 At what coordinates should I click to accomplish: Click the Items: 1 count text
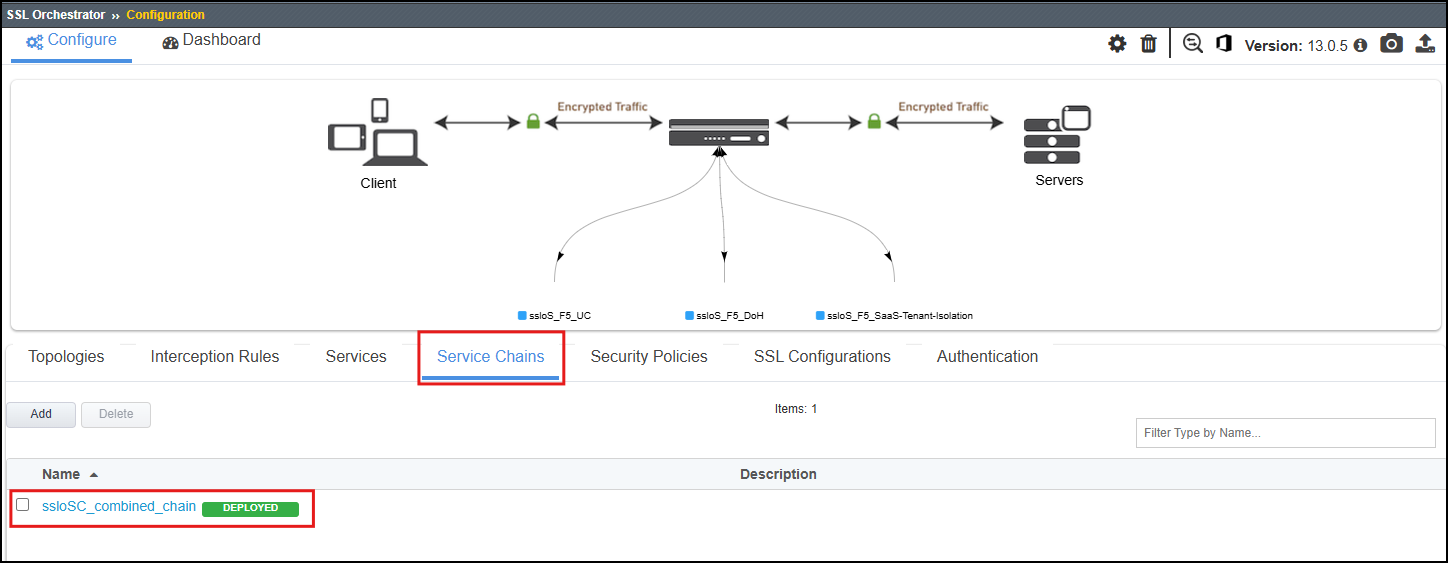click(796, 409)
